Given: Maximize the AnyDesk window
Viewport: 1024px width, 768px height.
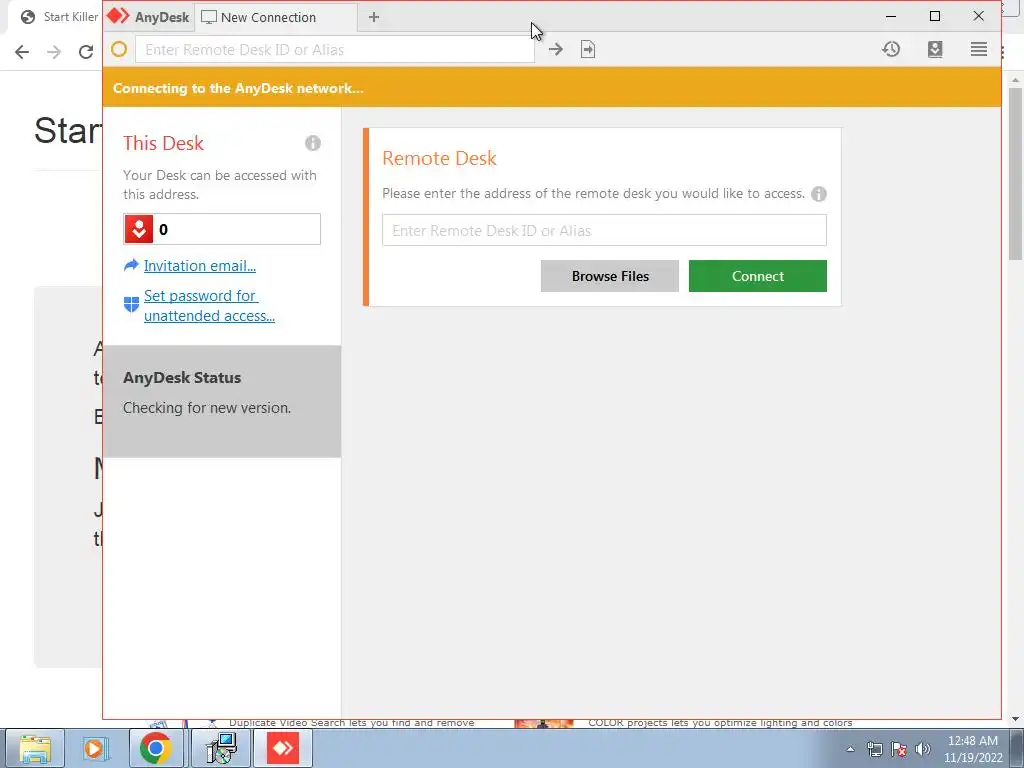Looking at the screenshot, I should 935,16.
